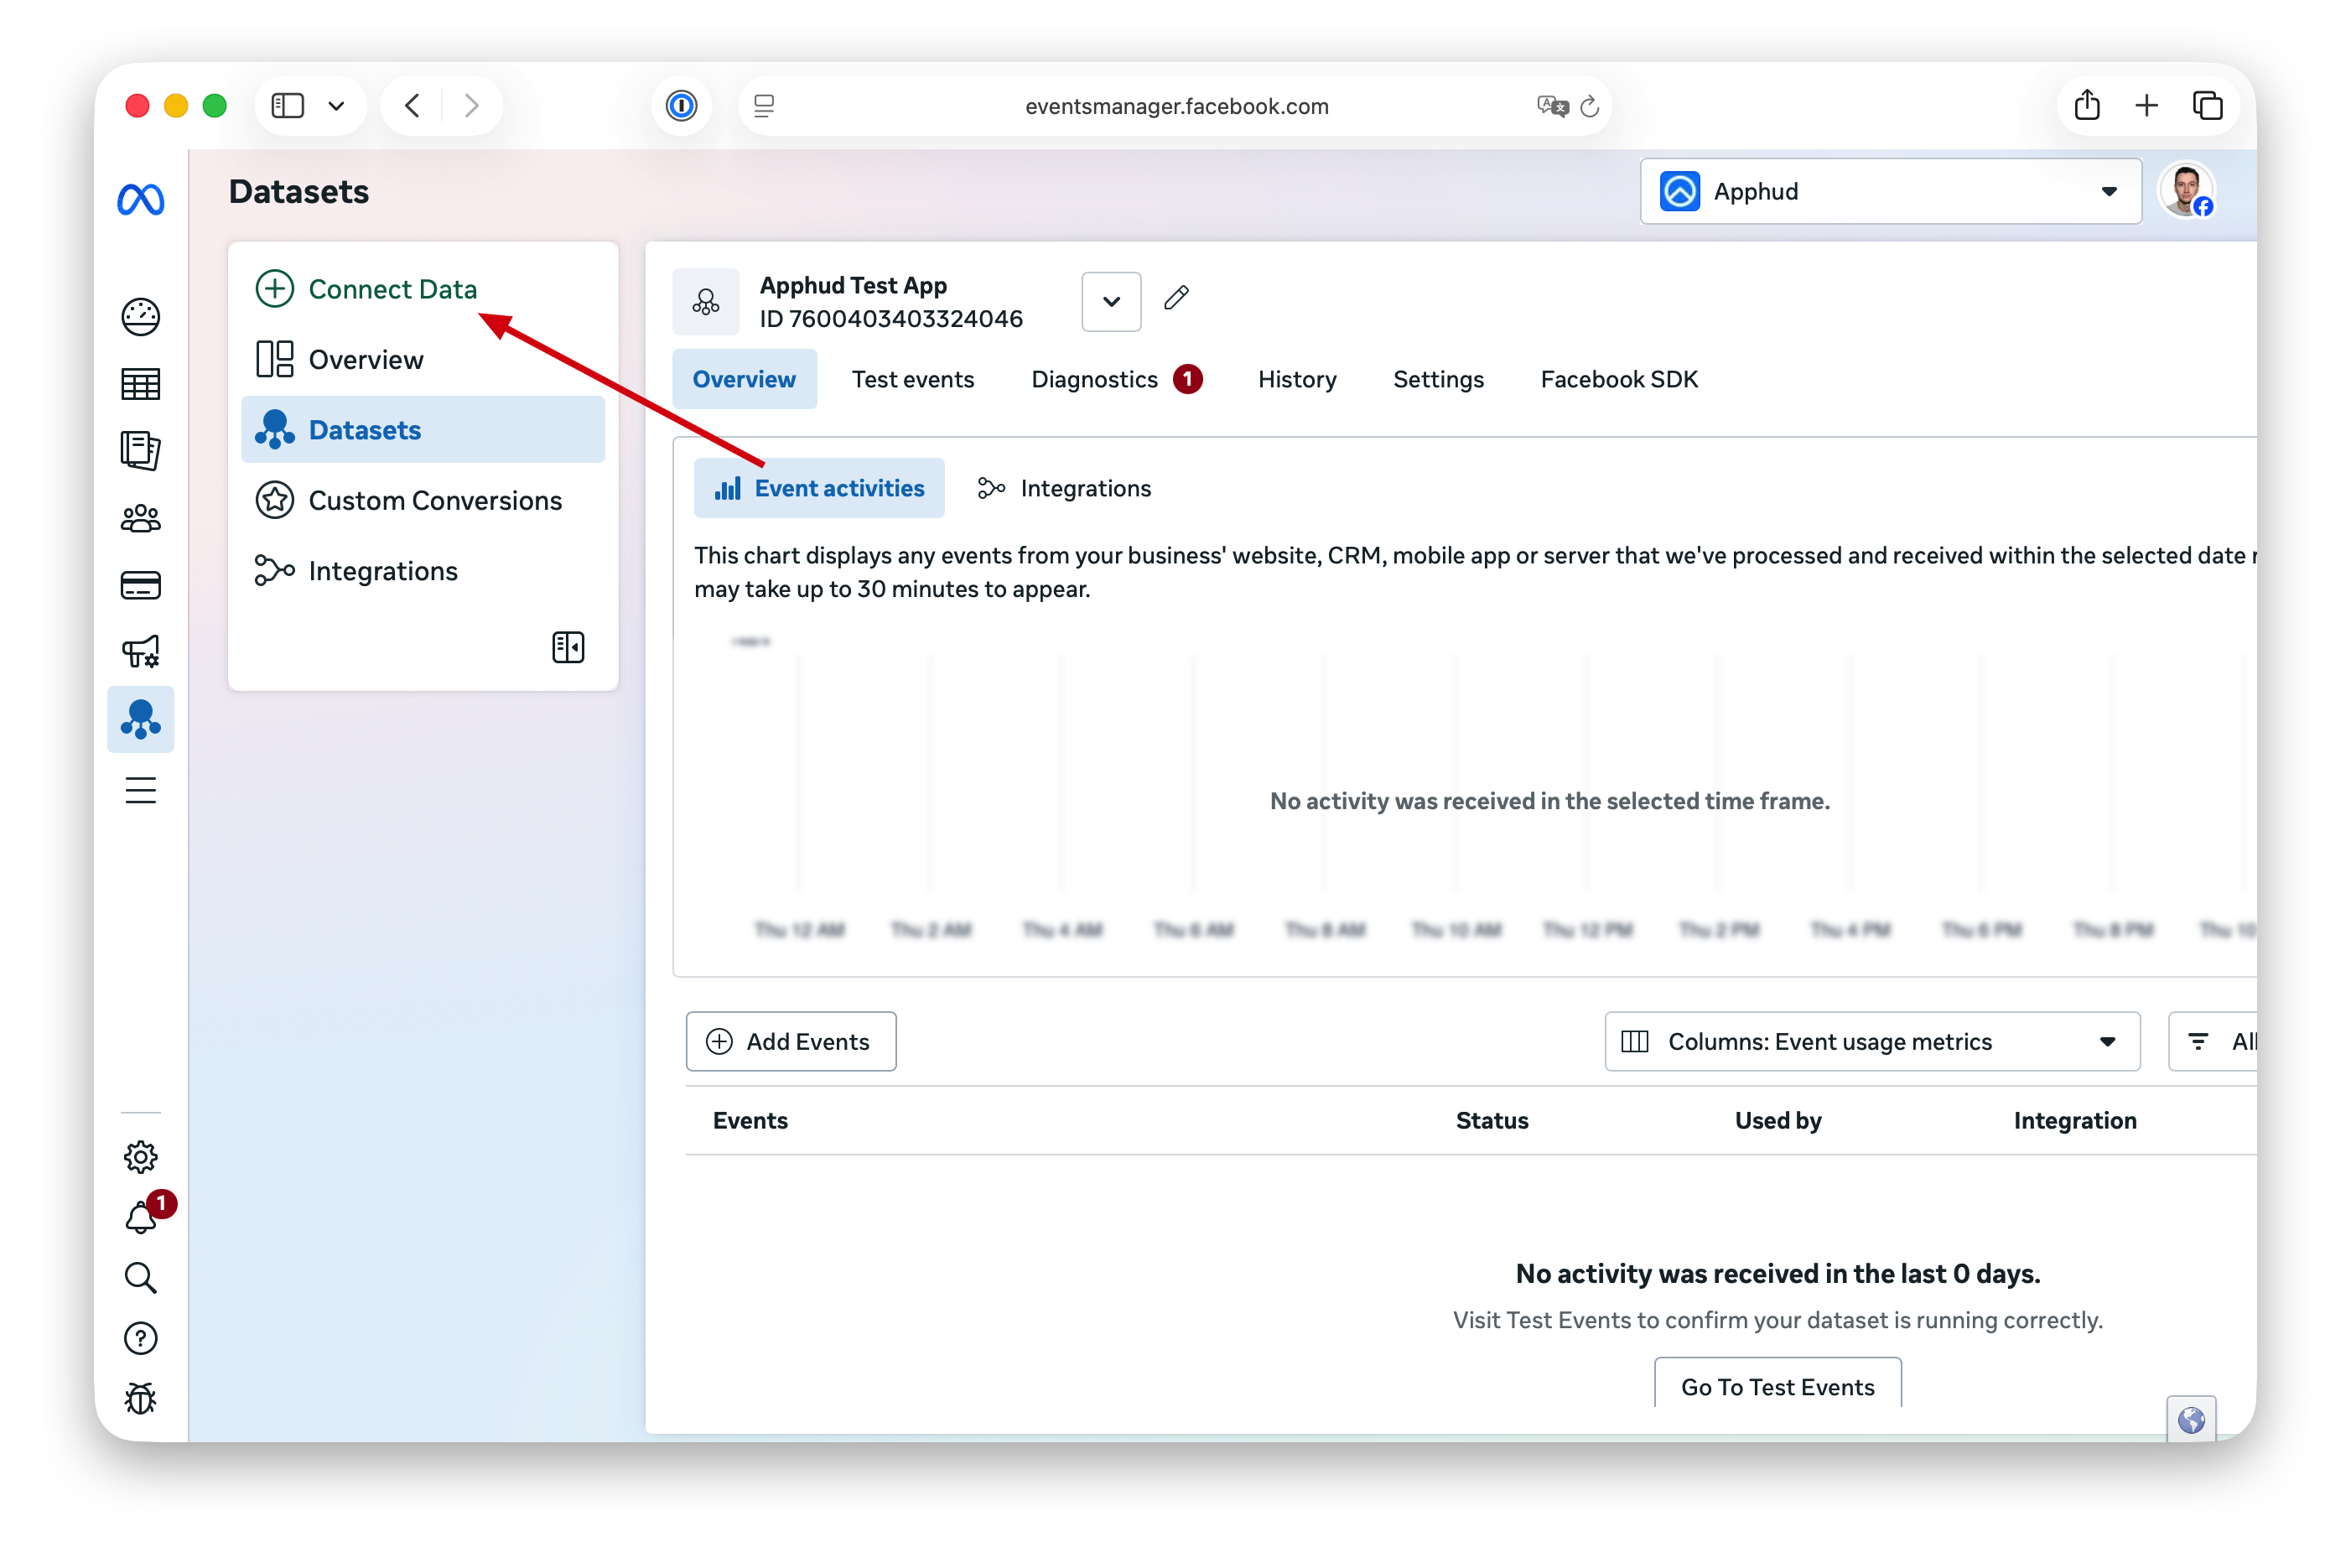This screenshot has width=2351, height=1568.
Task: Open the All tools hamburger menu
Action: pyautogui.click(x=140, y=791)
